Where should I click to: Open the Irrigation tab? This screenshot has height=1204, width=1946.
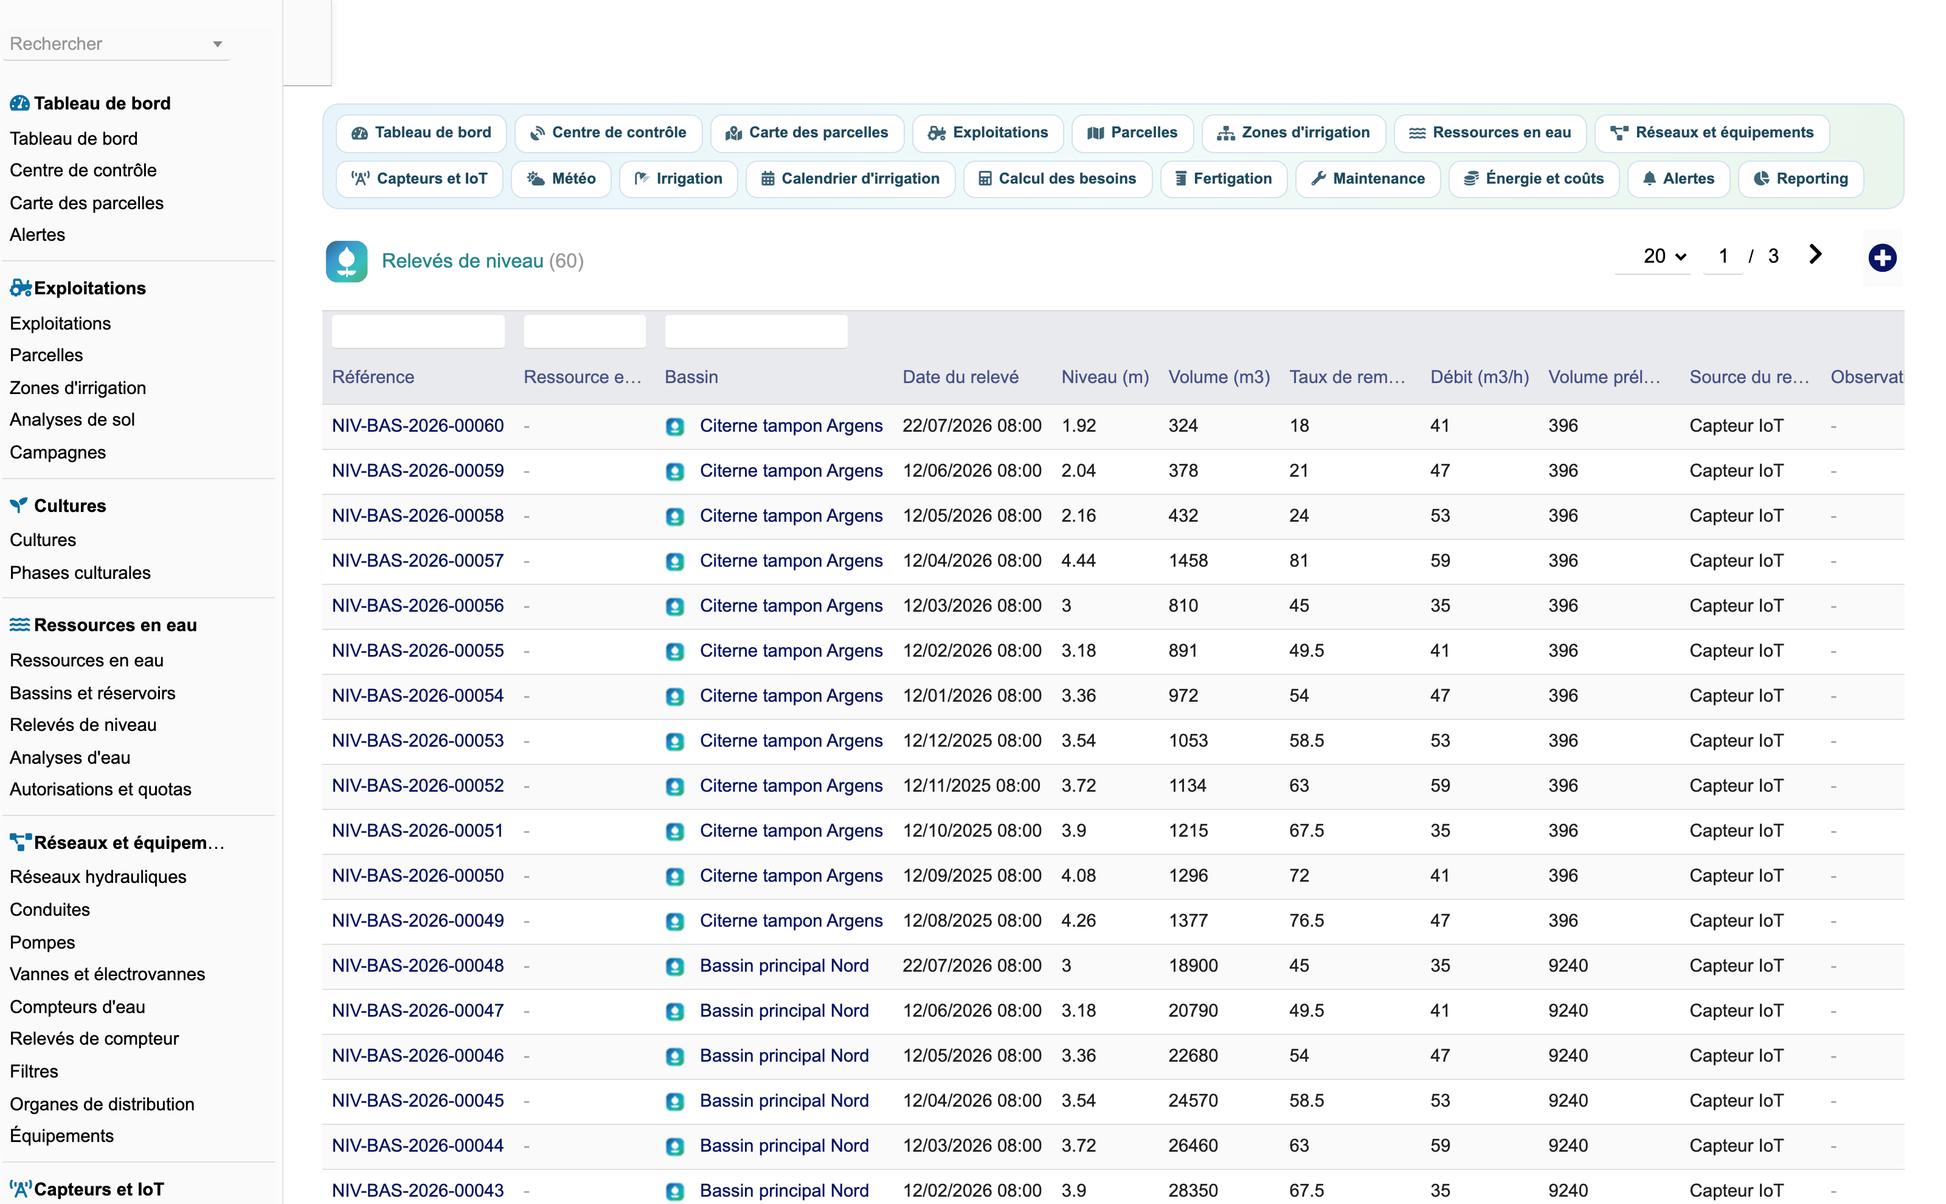pyautogui.click(x=678, y=179)
